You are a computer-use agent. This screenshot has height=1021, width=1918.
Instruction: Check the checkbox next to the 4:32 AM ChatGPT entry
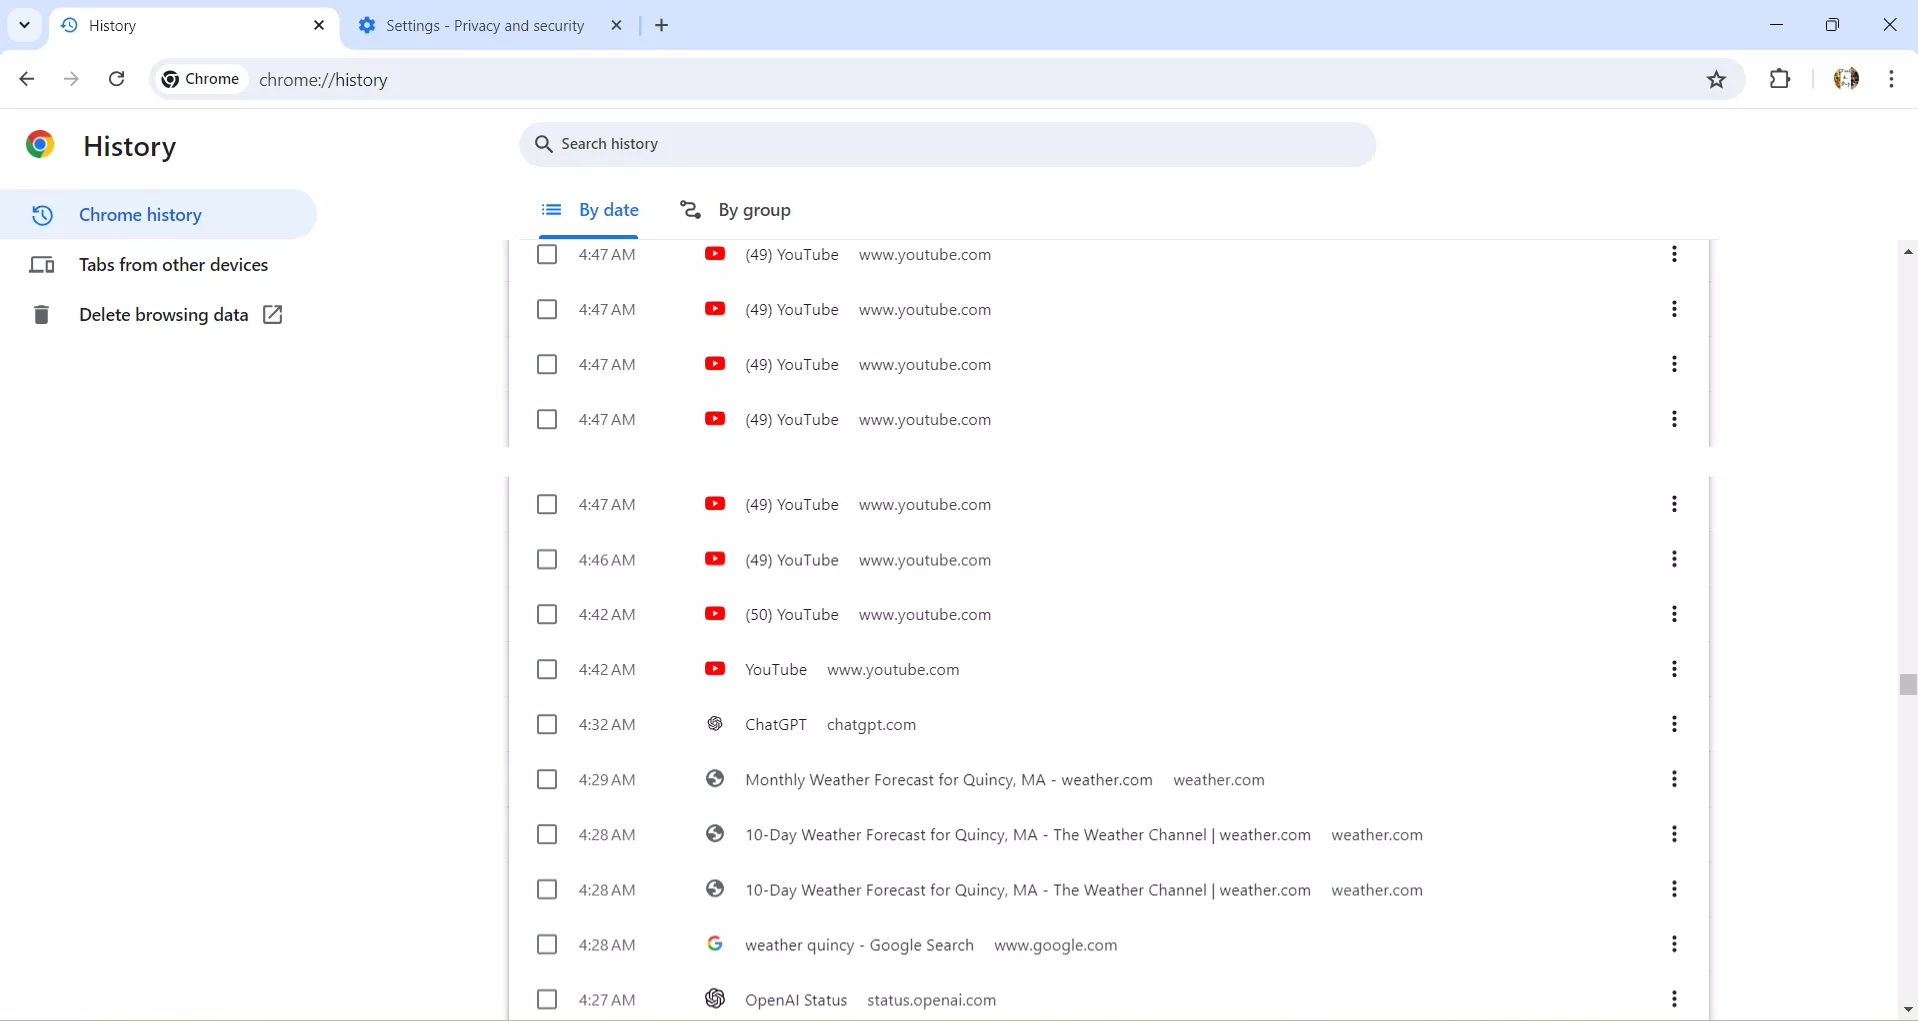coord(547,724)
